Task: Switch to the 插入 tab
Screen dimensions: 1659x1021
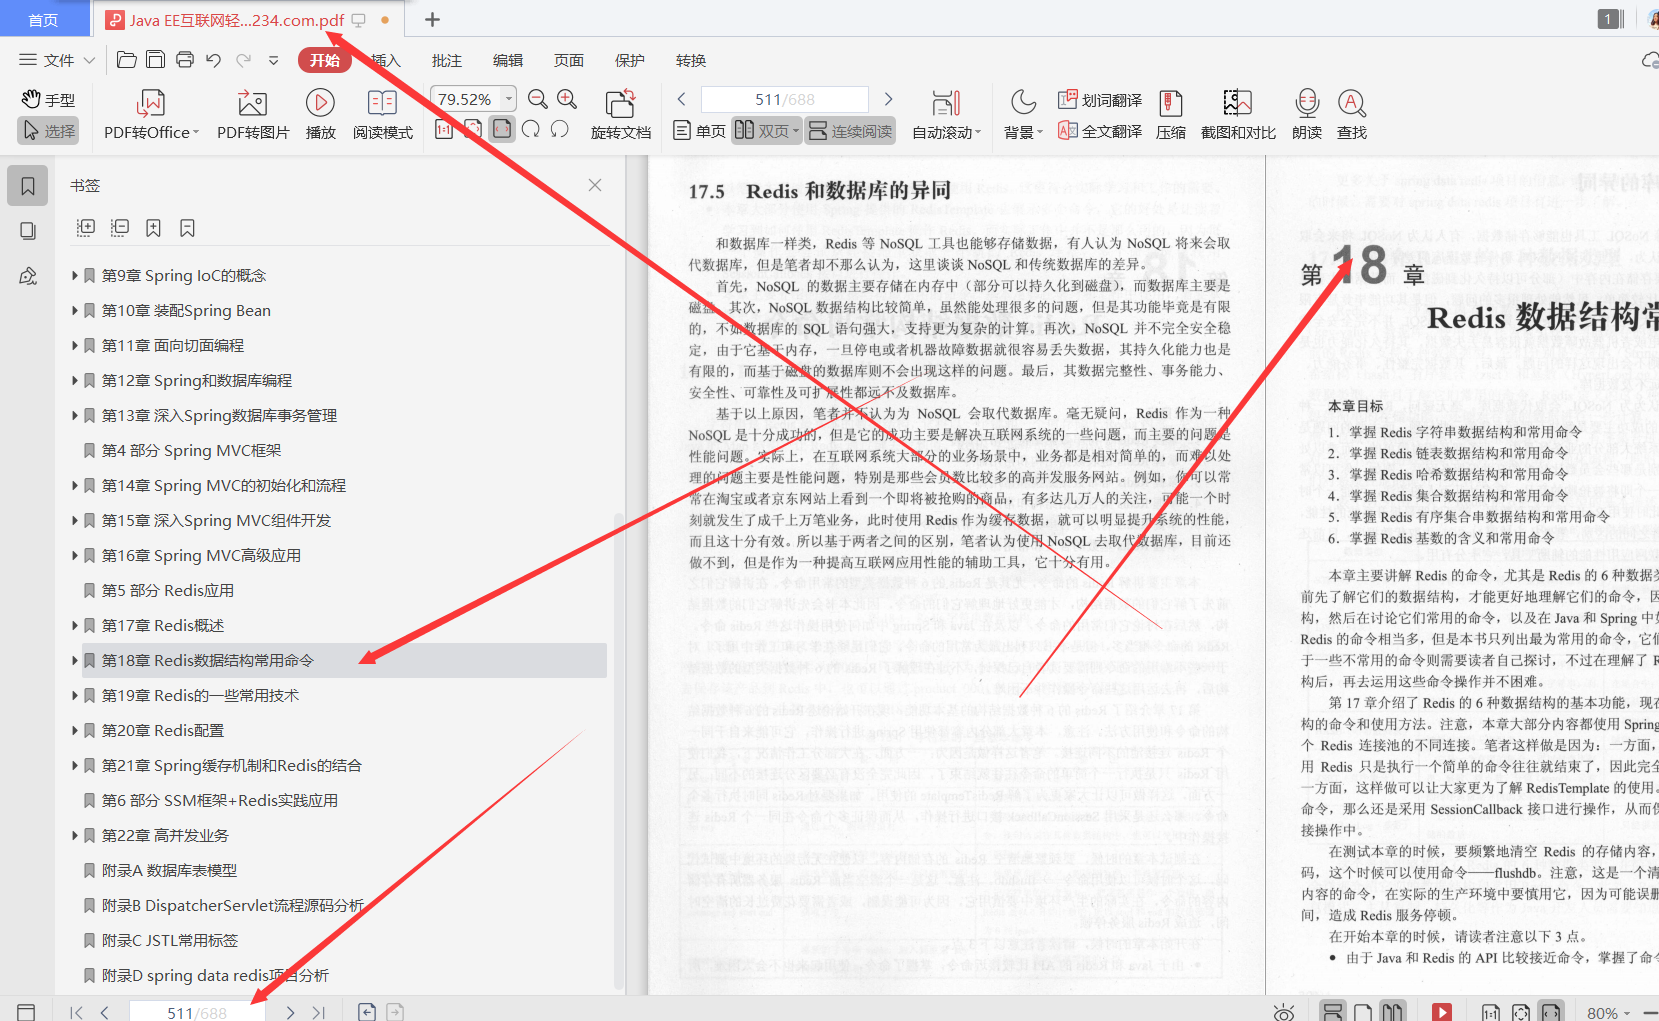Action: pos(386,60)
